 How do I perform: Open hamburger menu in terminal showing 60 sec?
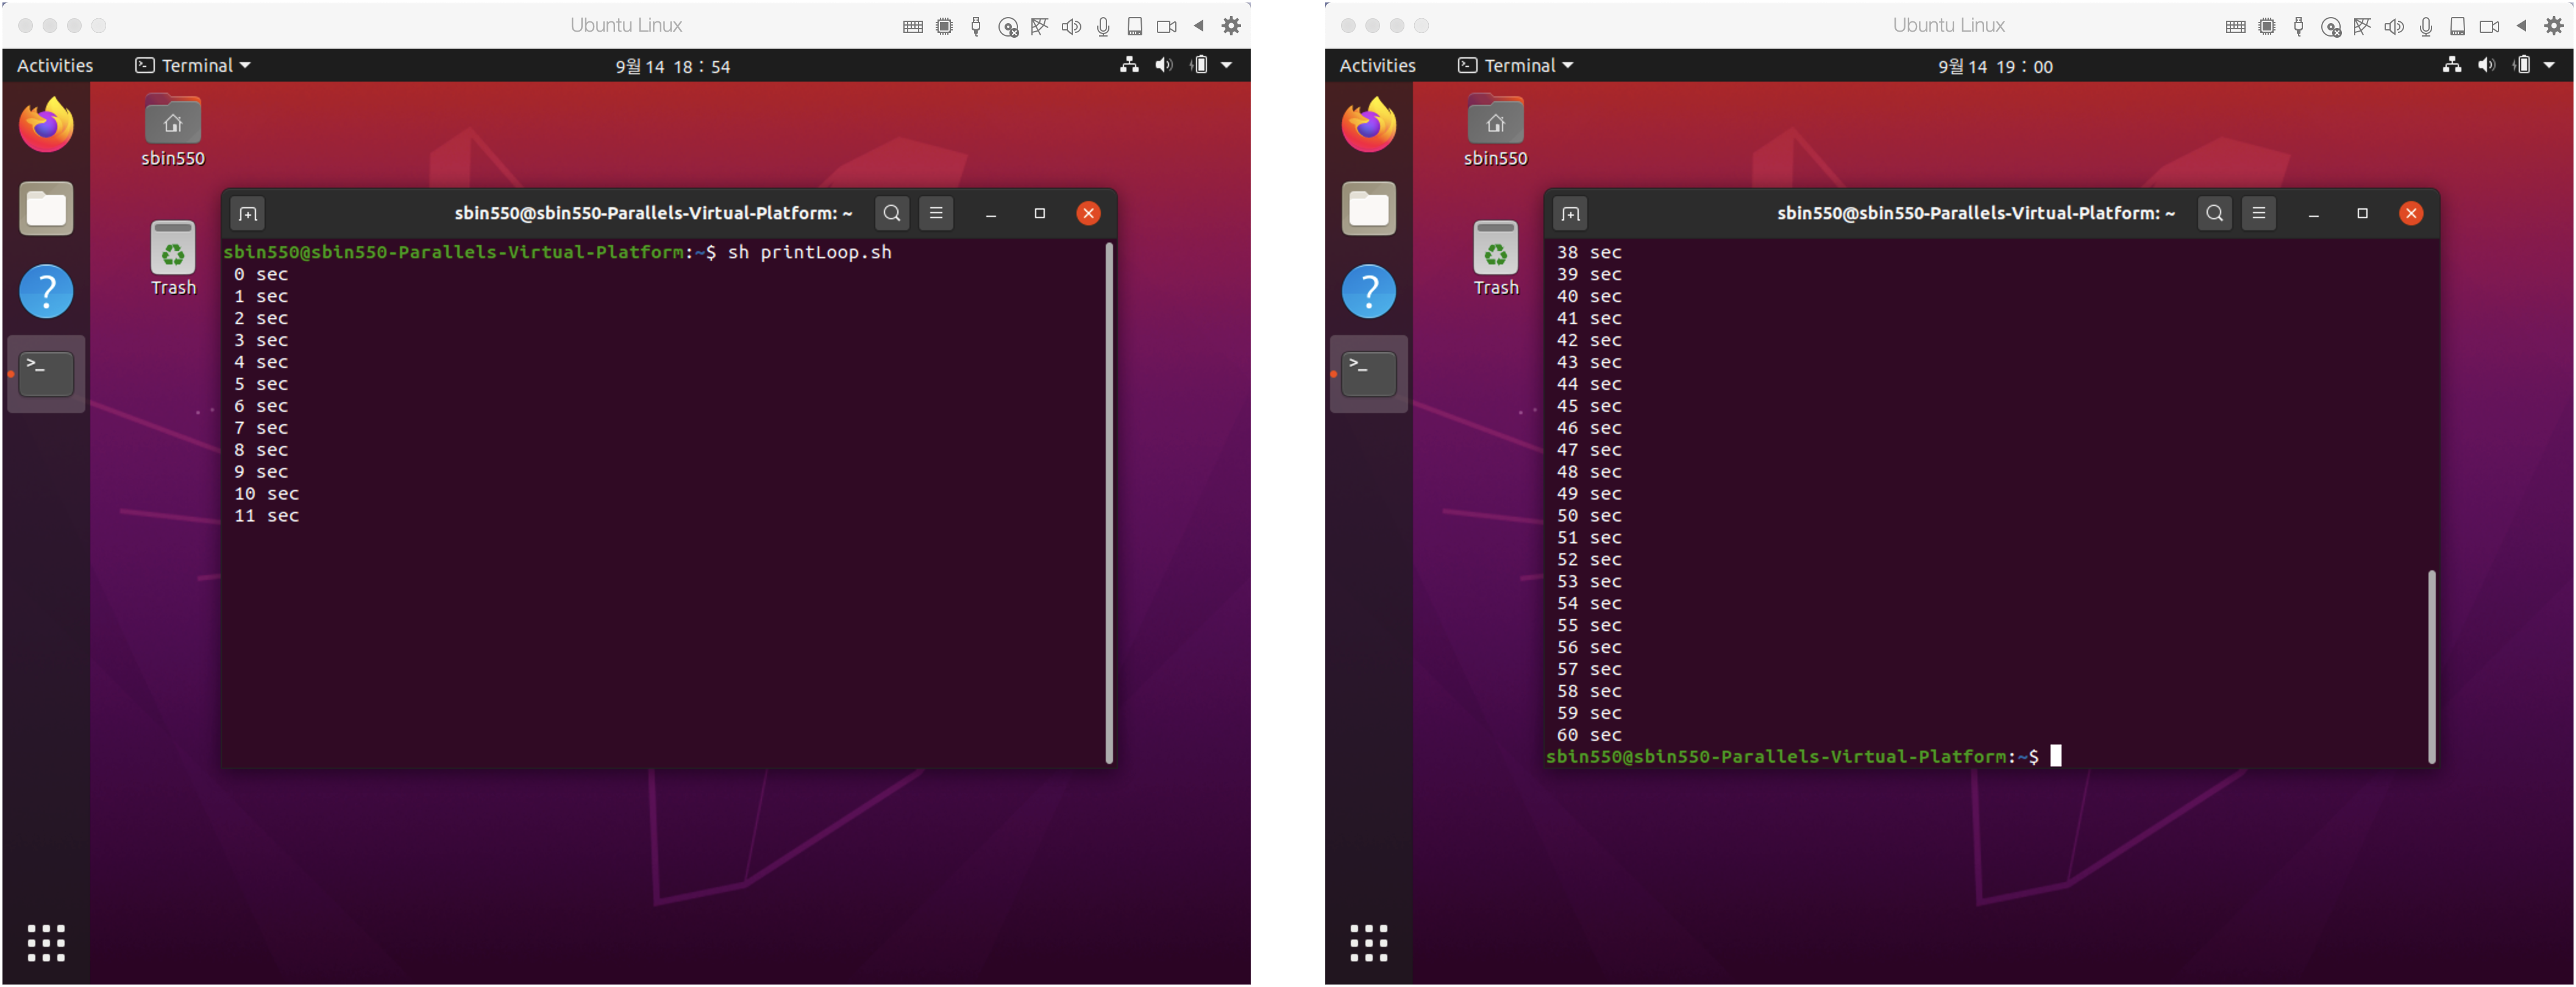(2259, 213)
